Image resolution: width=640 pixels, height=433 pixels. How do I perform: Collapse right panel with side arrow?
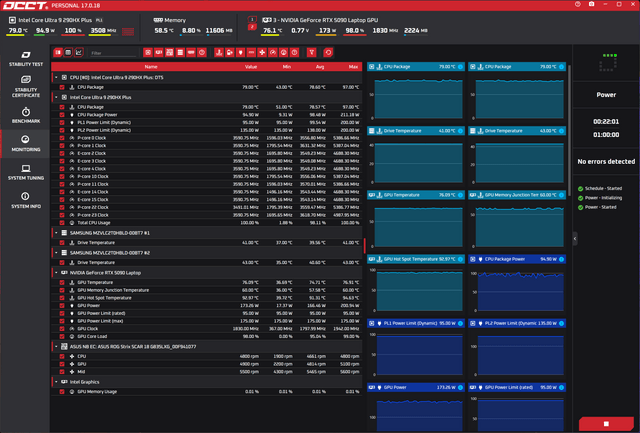[575, 238]
